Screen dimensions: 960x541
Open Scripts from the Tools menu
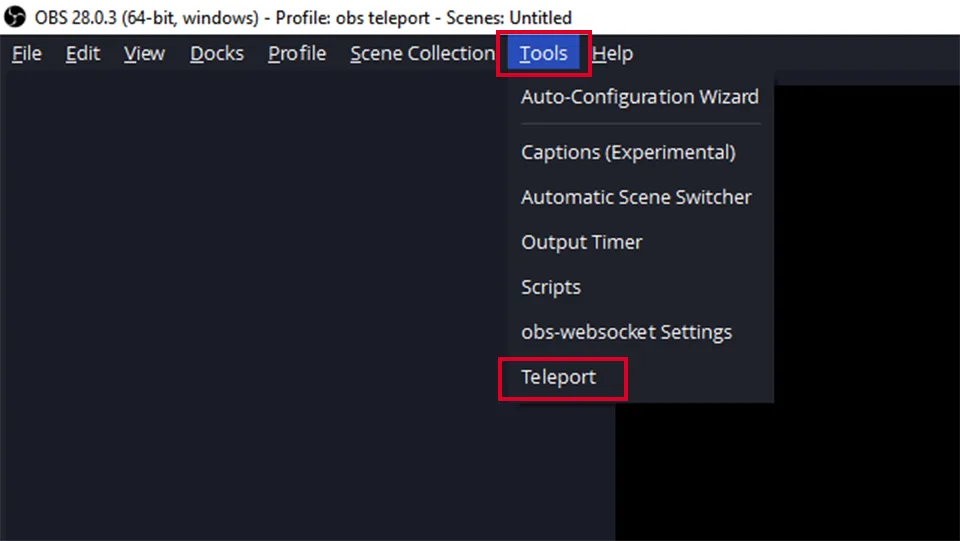click(x=551, y=287)
